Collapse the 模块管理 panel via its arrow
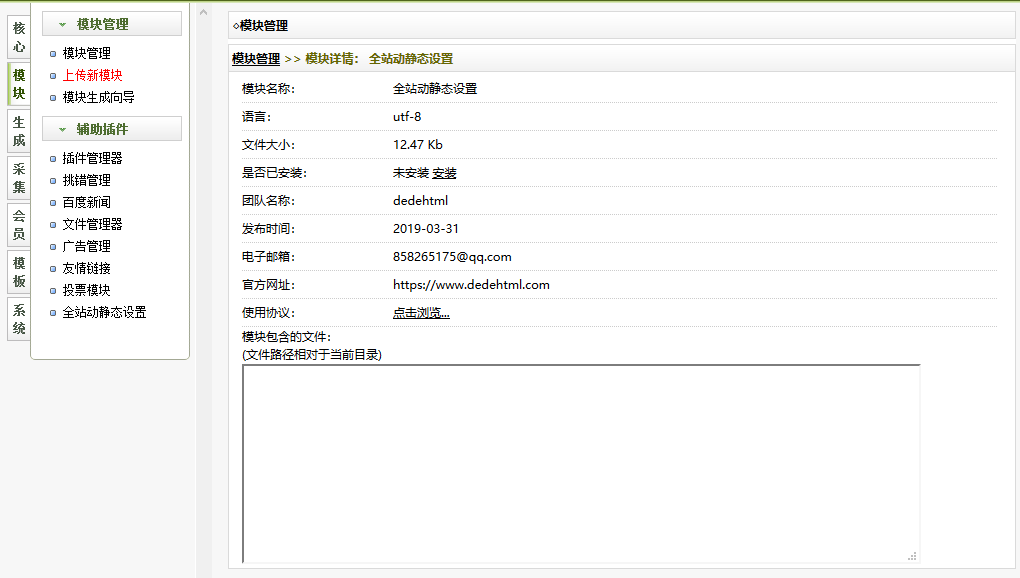The height and width of the screenshot is (578, 1020). pyautogui.click(x=63, y=23)
